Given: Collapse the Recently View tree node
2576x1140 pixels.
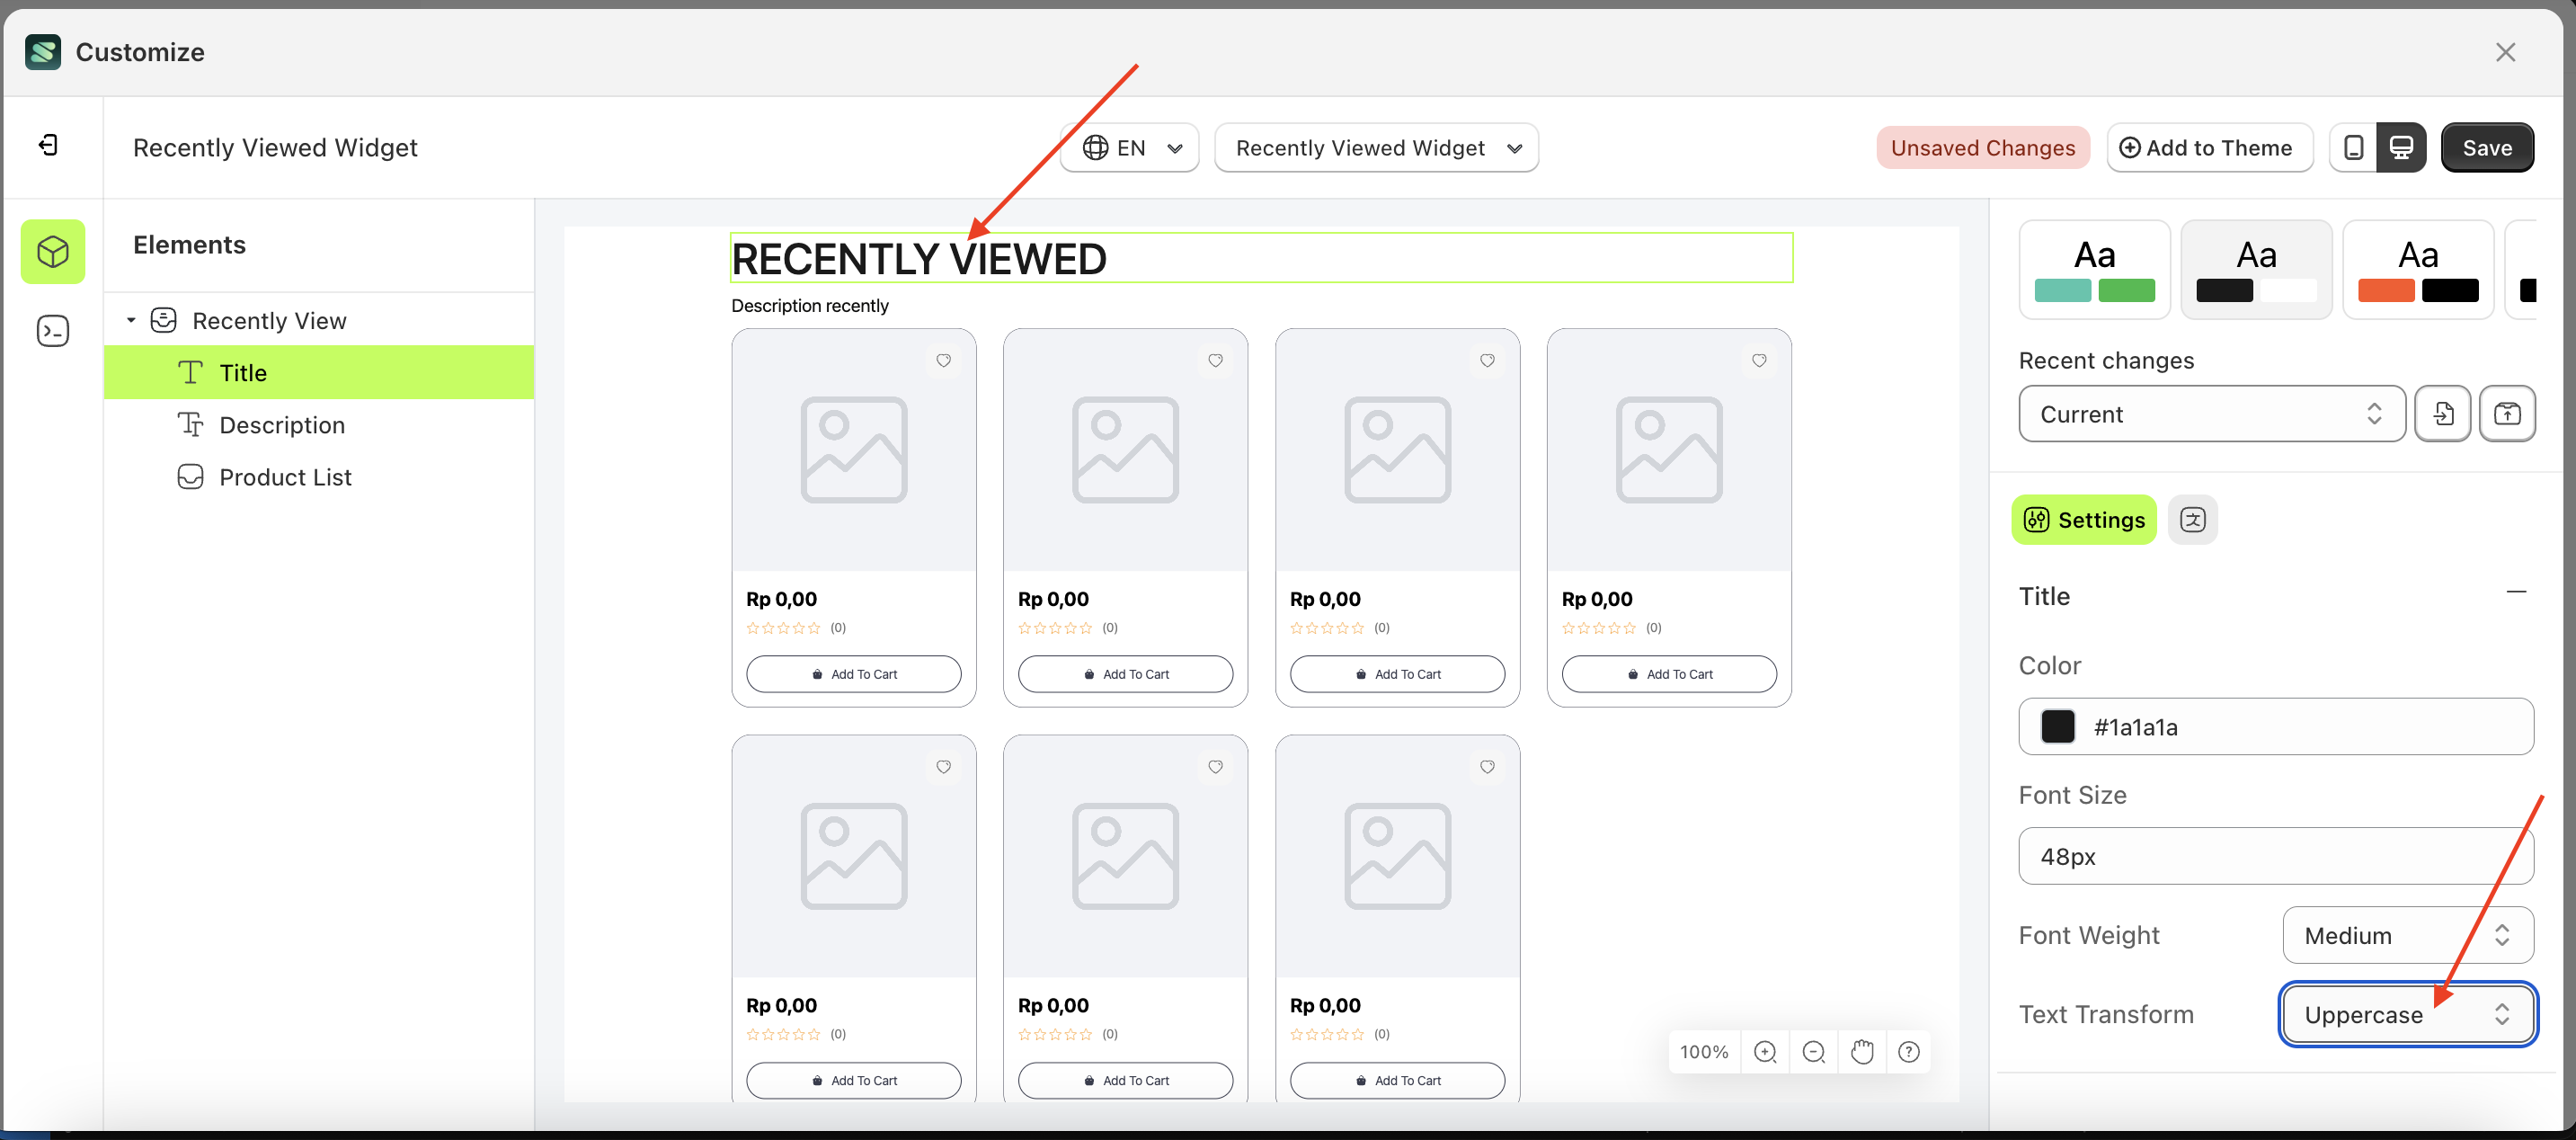Looking at the screenshot, I should click(x=131, y=320).
